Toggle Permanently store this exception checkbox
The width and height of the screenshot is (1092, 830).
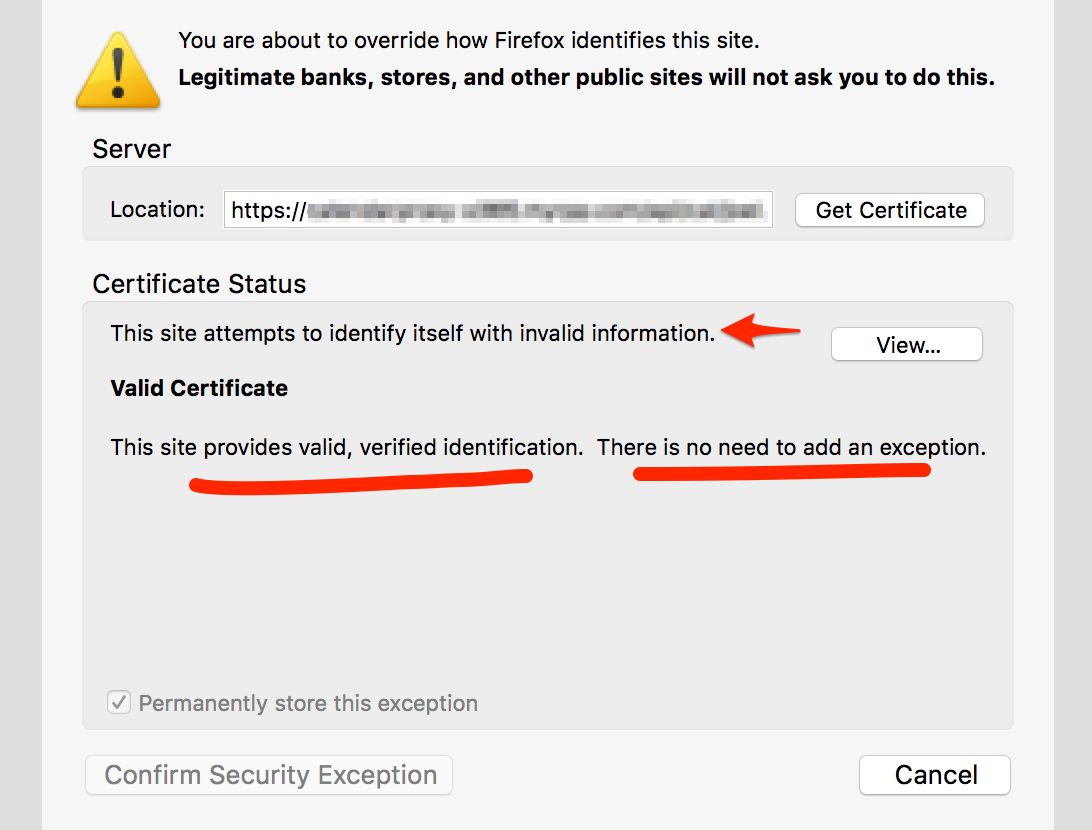[119, 703]
